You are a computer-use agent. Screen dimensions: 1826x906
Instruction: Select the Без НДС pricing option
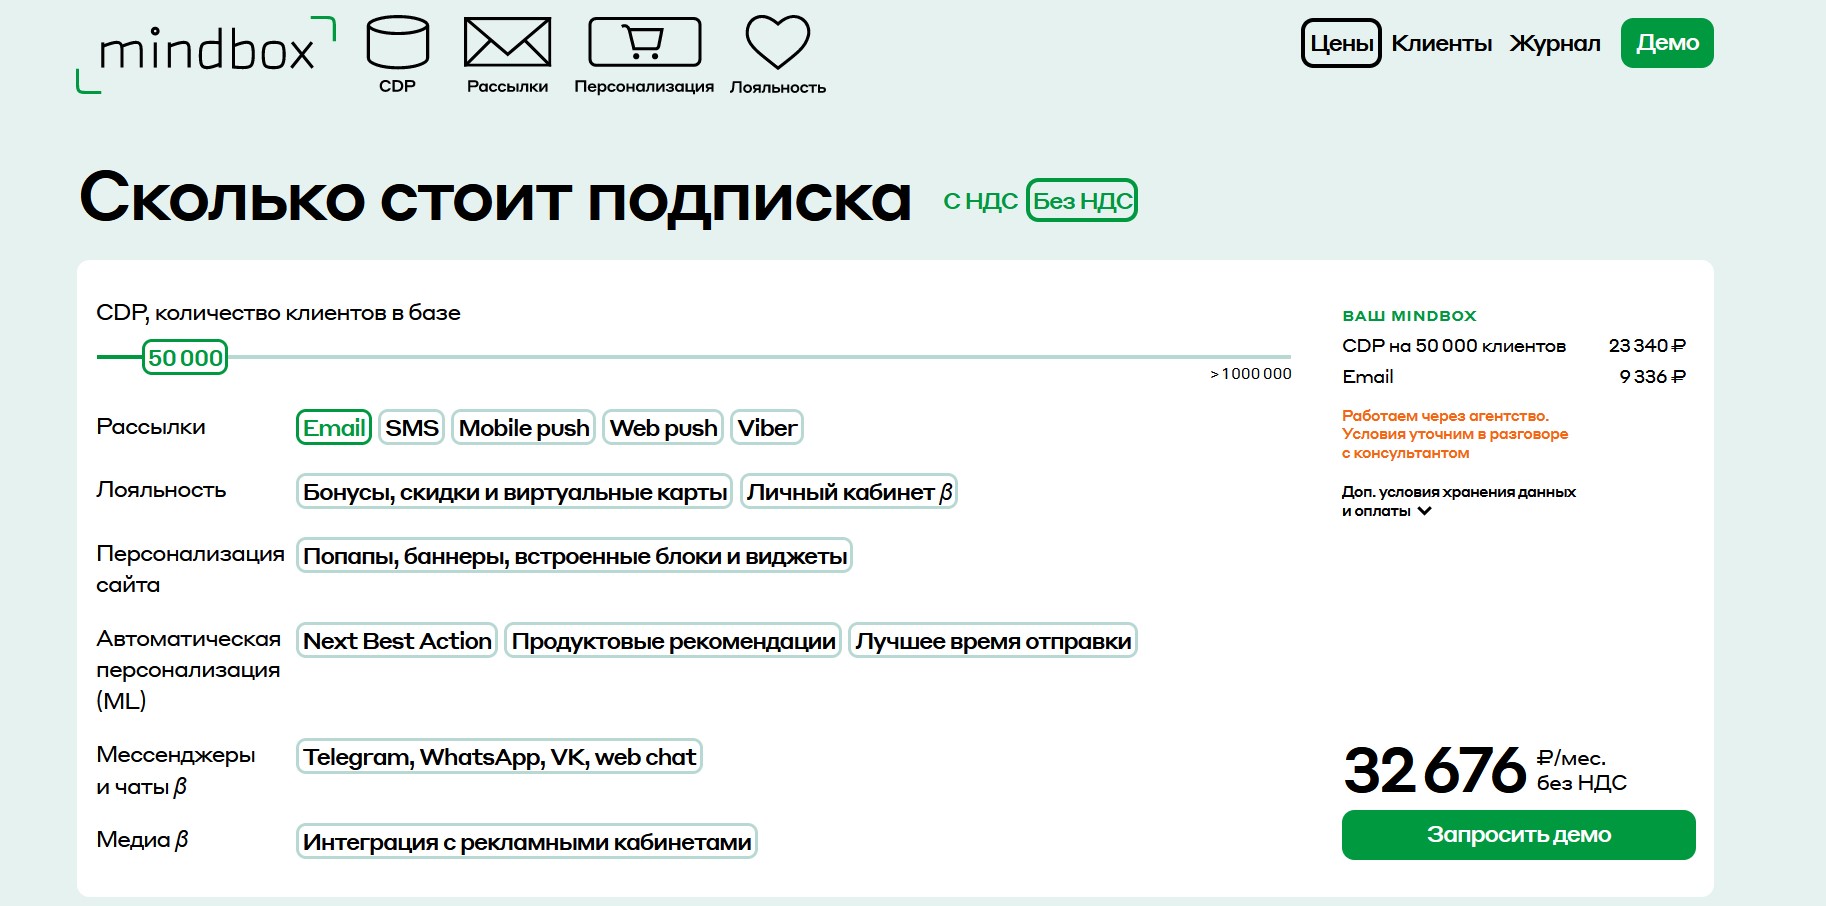point(1082,201)
